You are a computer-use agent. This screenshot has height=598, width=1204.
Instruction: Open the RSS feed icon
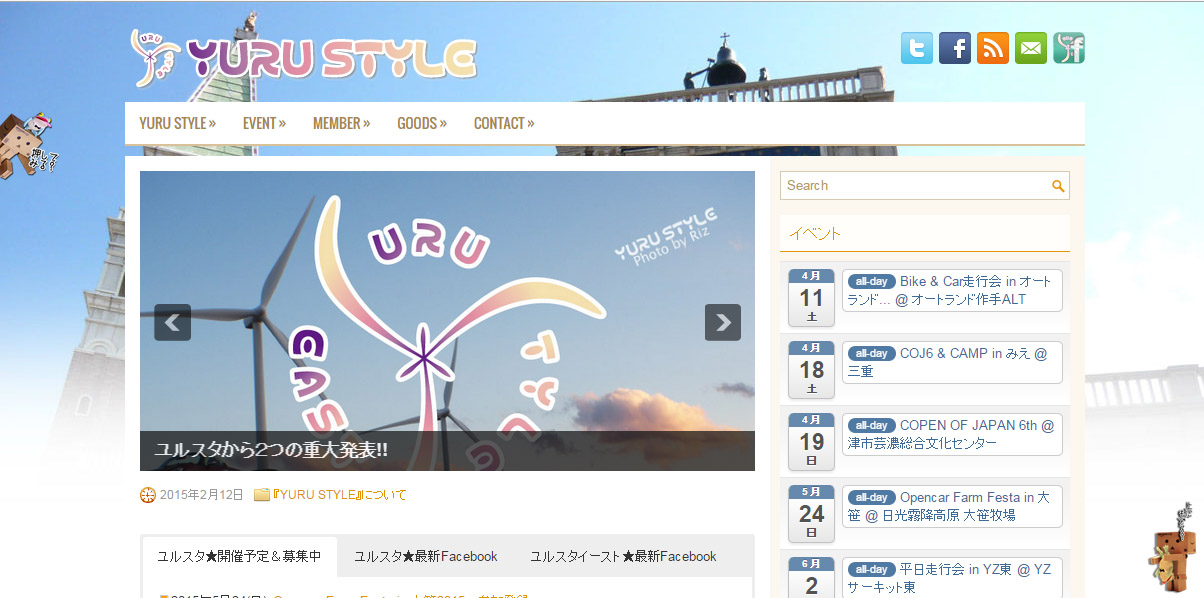point(992,48)
